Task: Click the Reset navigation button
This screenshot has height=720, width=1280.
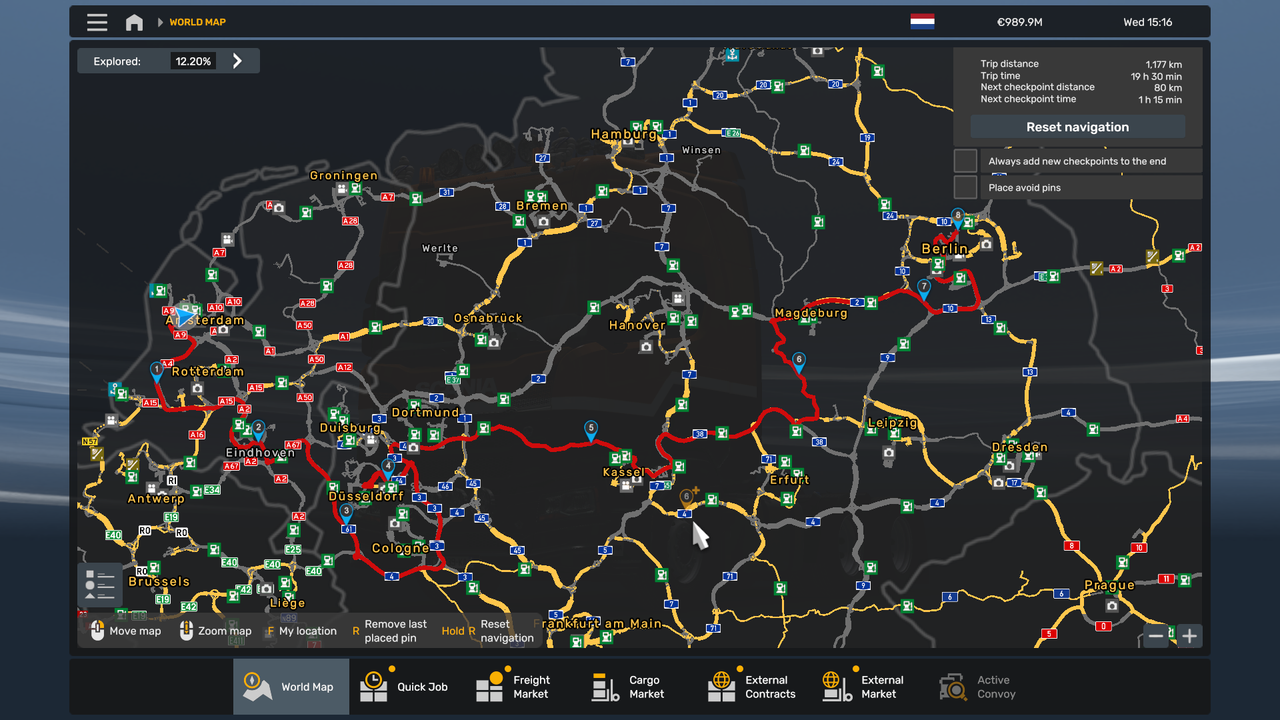Action: [1077, 127]
